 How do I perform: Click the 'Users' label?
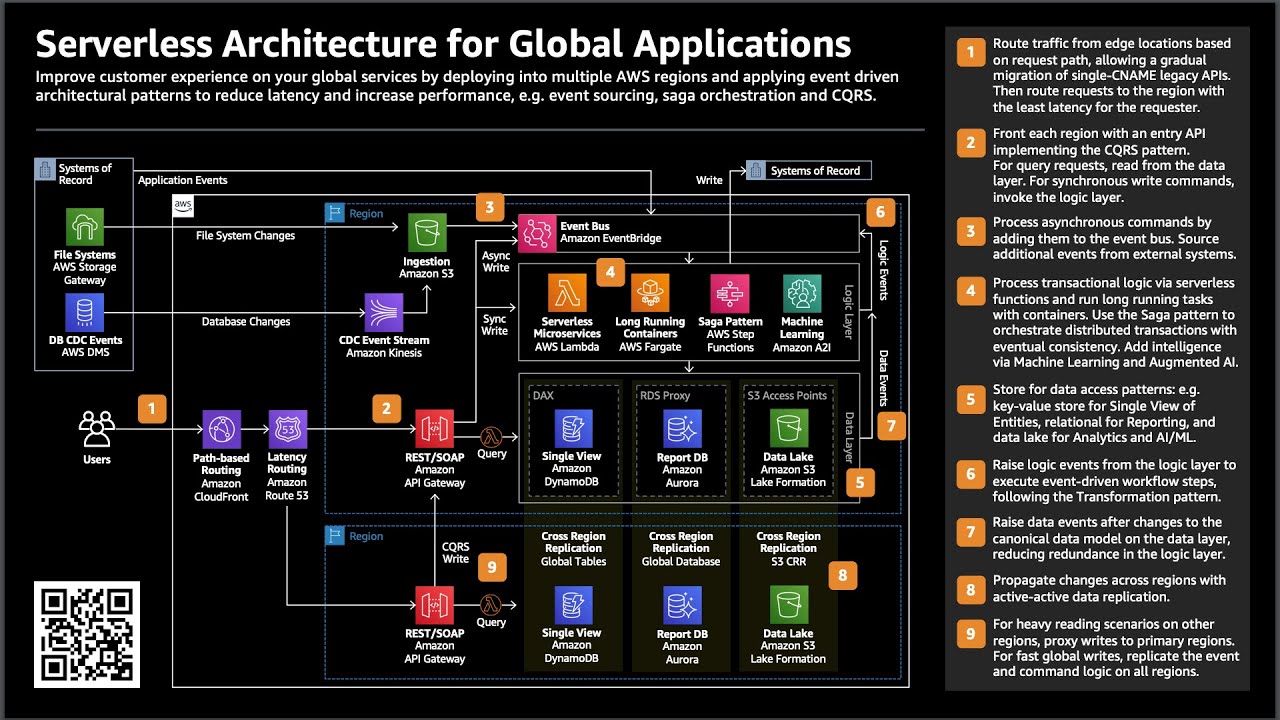point(97,460)
